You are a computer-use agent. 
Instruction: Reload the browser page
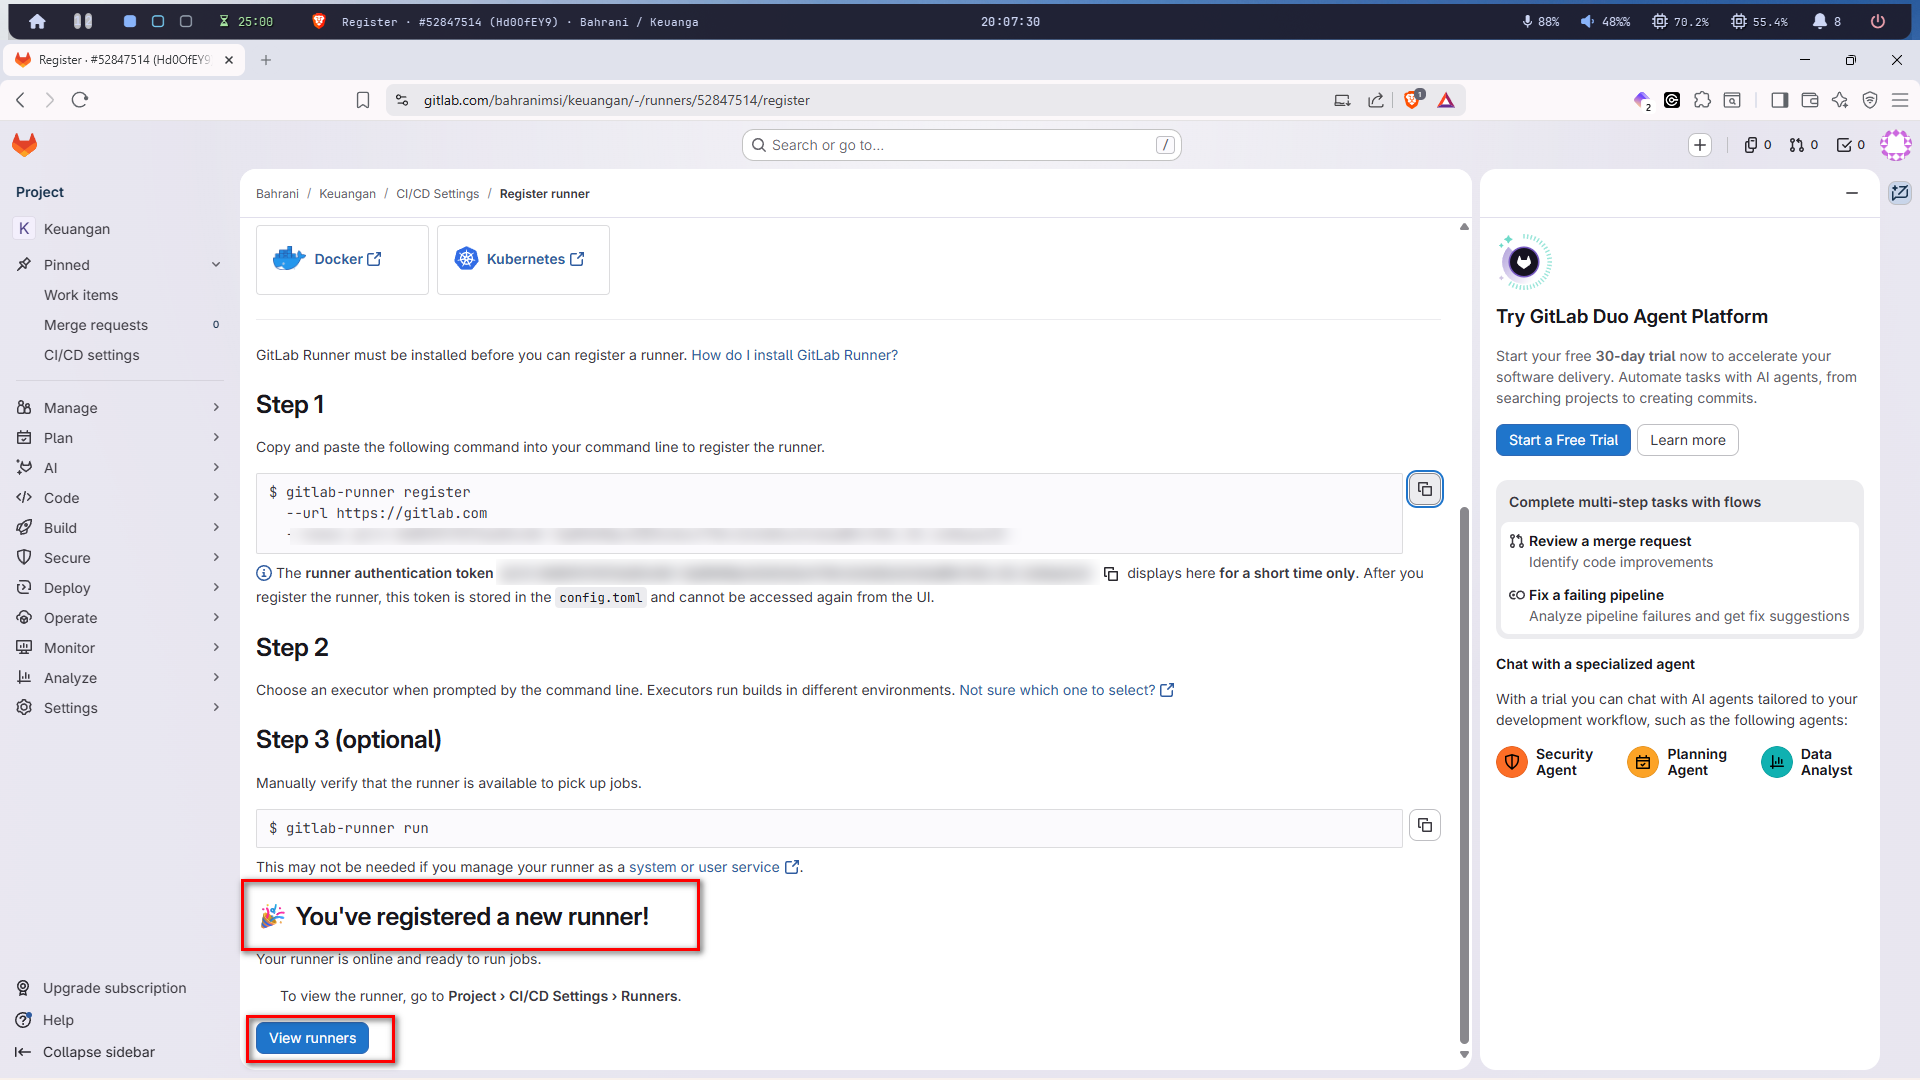coord(80,100)
